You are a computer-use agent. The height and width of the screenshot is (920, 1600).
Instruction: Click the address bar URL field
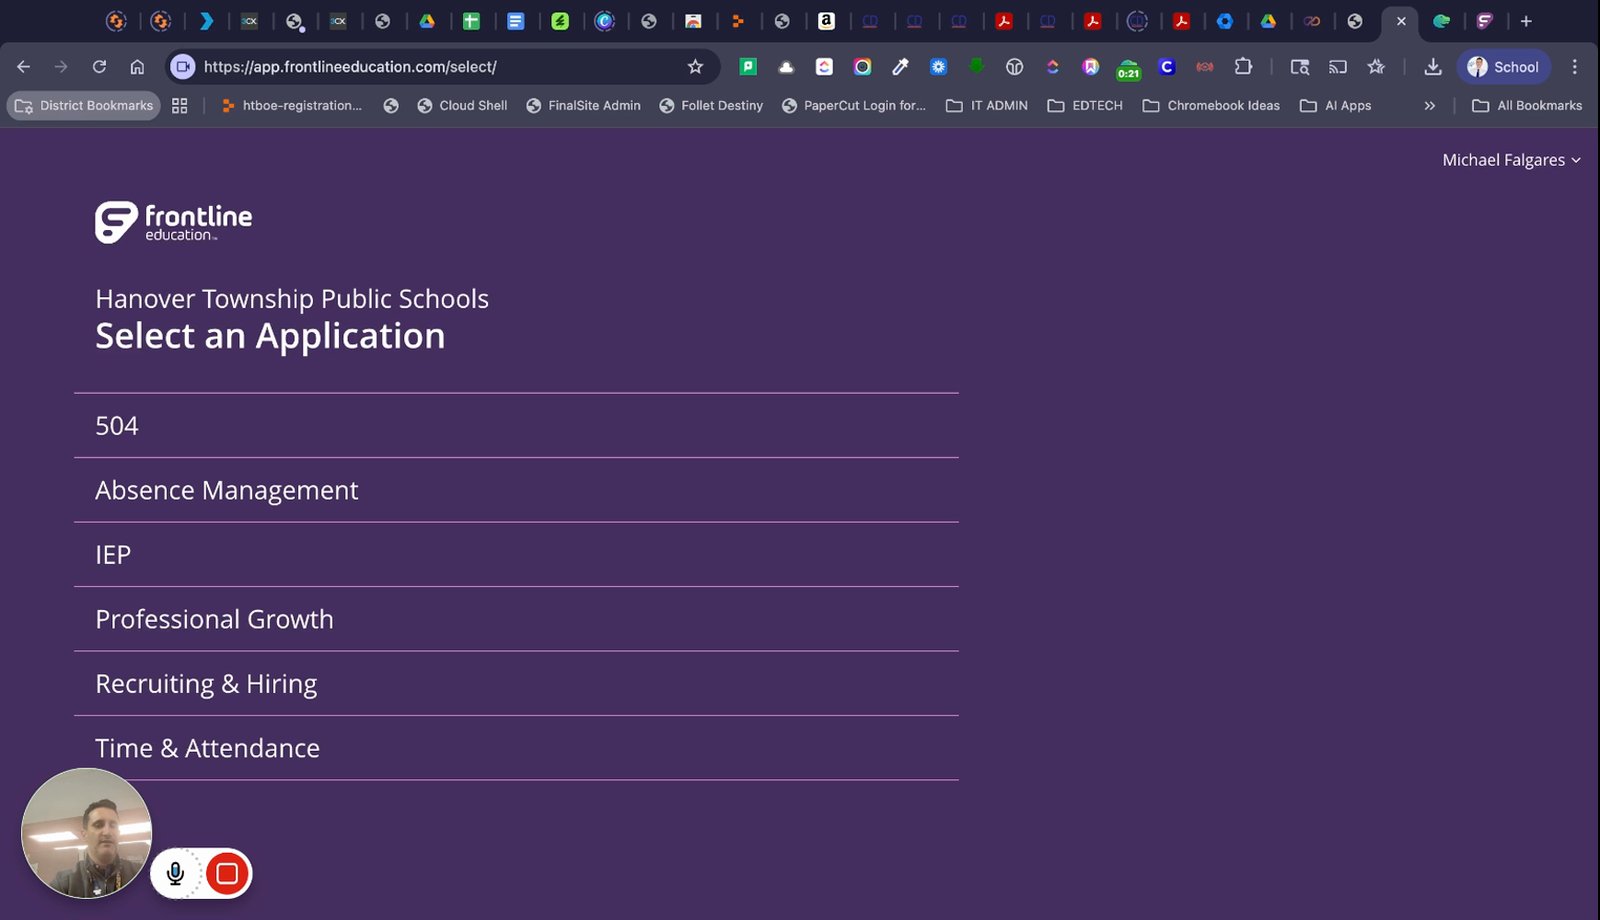click(440, 67)
